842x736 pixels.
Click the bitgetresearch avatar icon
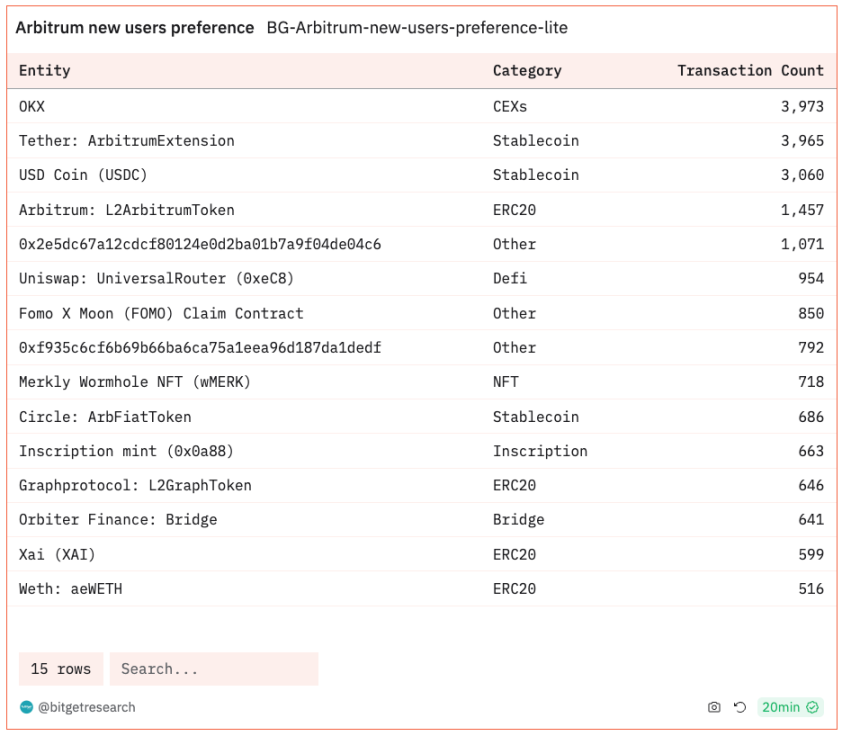click(26, 708)
